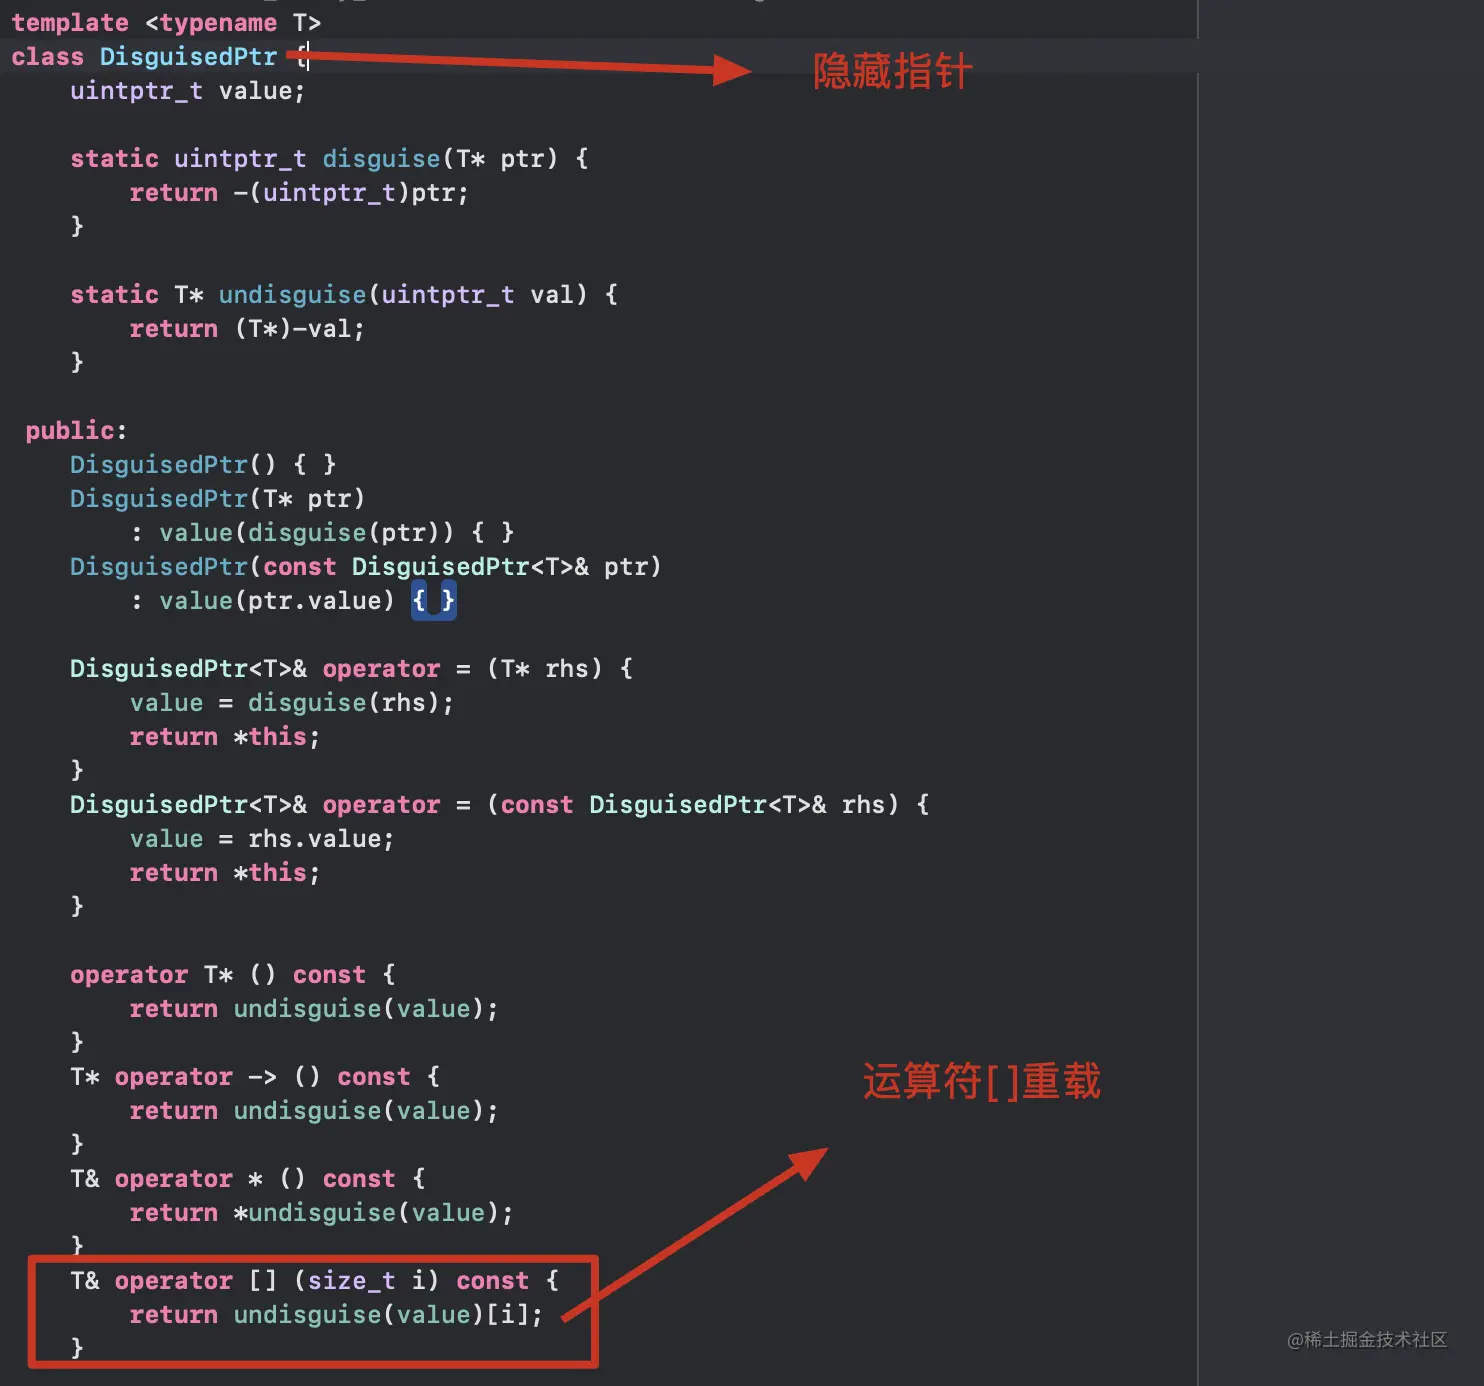Click the ": value(disguise(ptr)) { }" initializer

tap(322, 532)
